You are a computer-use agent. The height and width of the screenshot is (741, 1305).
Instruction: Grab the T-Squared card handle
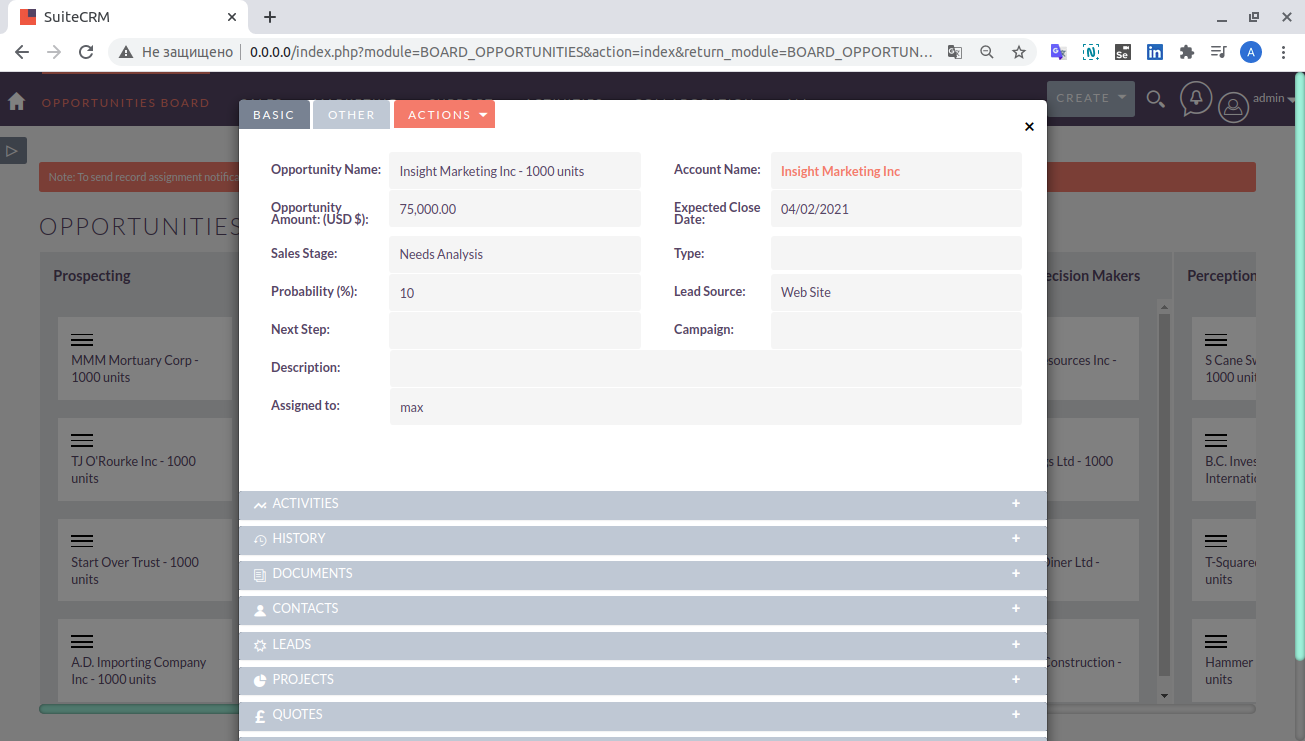(1216, 541)
